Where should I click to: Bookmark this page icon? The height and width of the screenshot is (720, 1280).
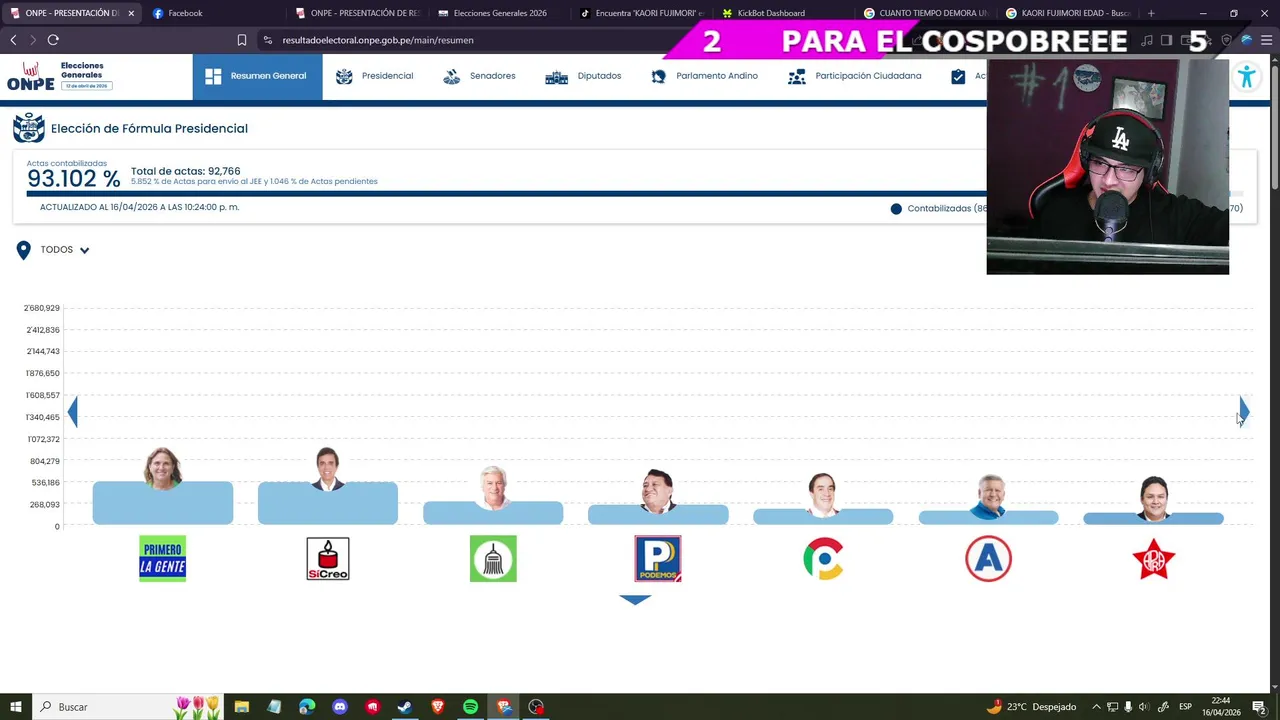242,40
